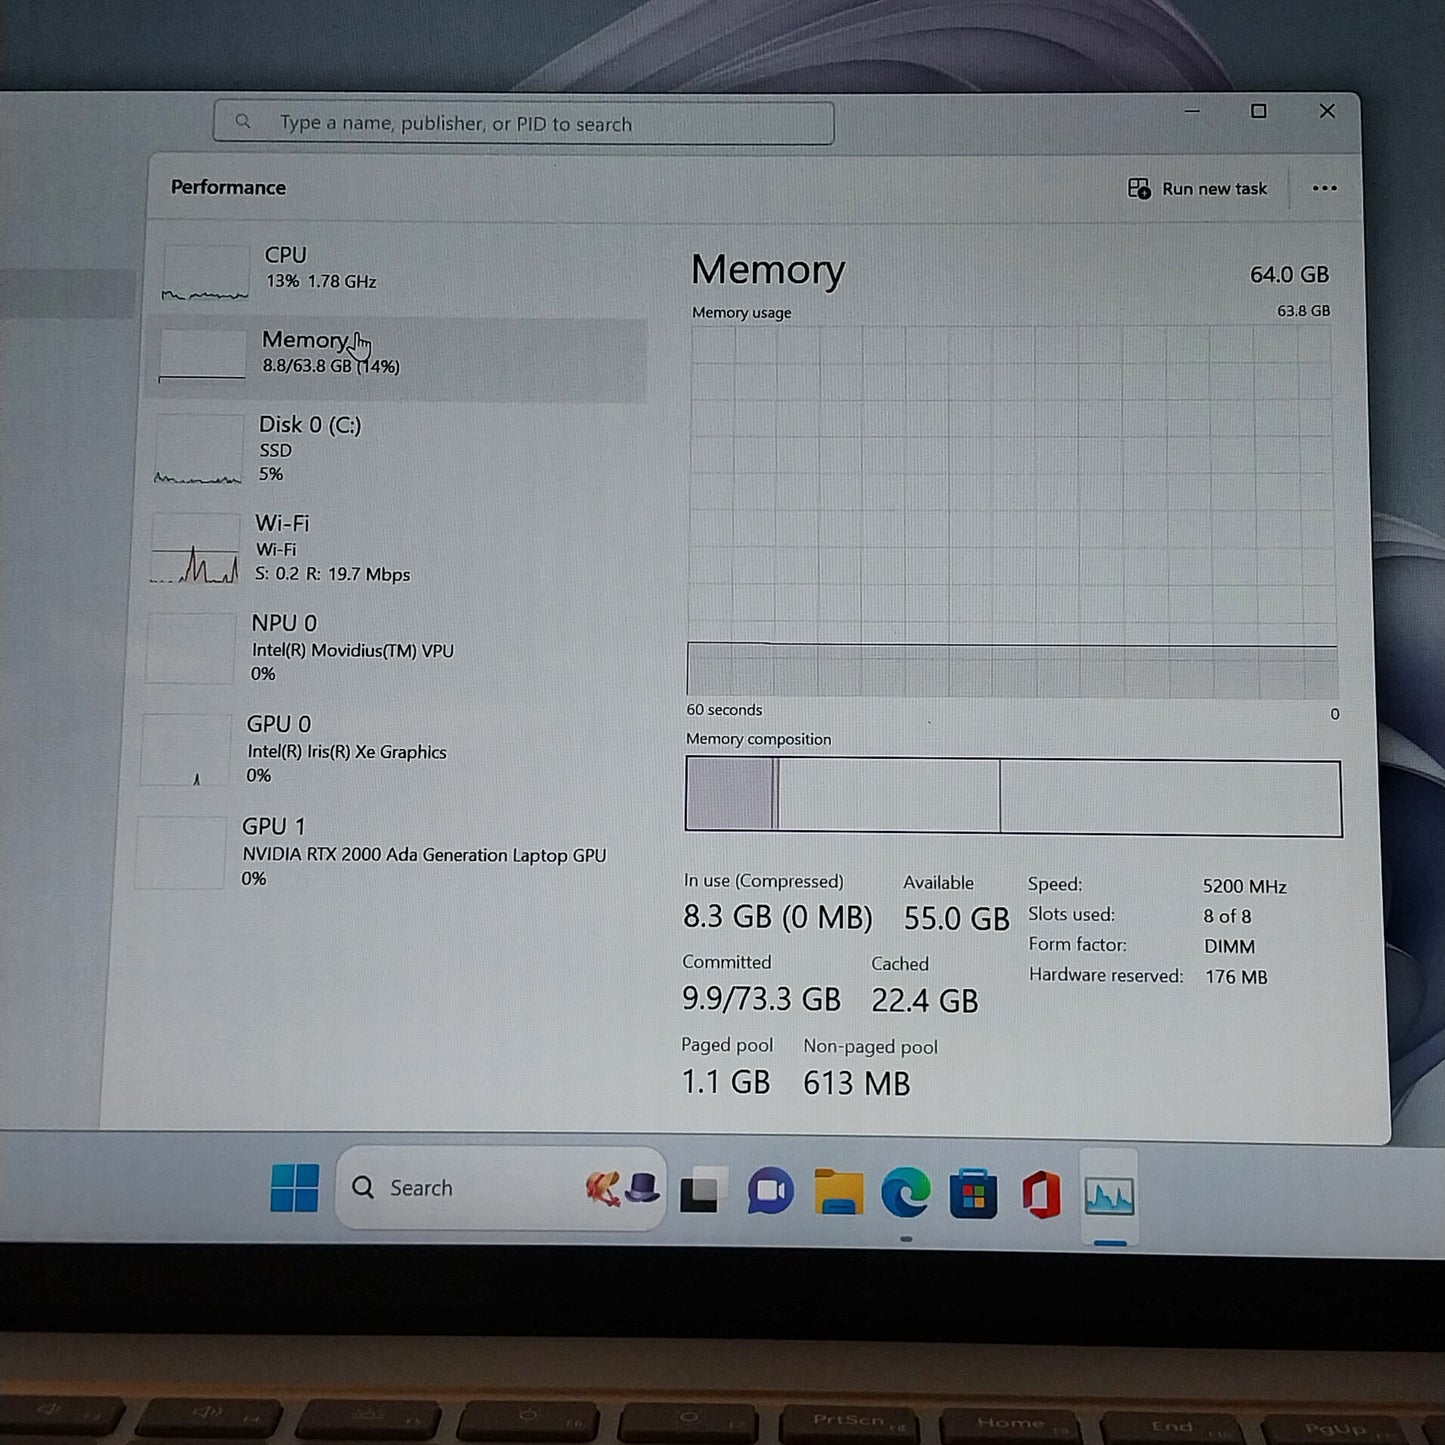Viewport: 1445px width, 1445px height.
Task: Open File Explorer from taskbar
Action: [838, 1191]
